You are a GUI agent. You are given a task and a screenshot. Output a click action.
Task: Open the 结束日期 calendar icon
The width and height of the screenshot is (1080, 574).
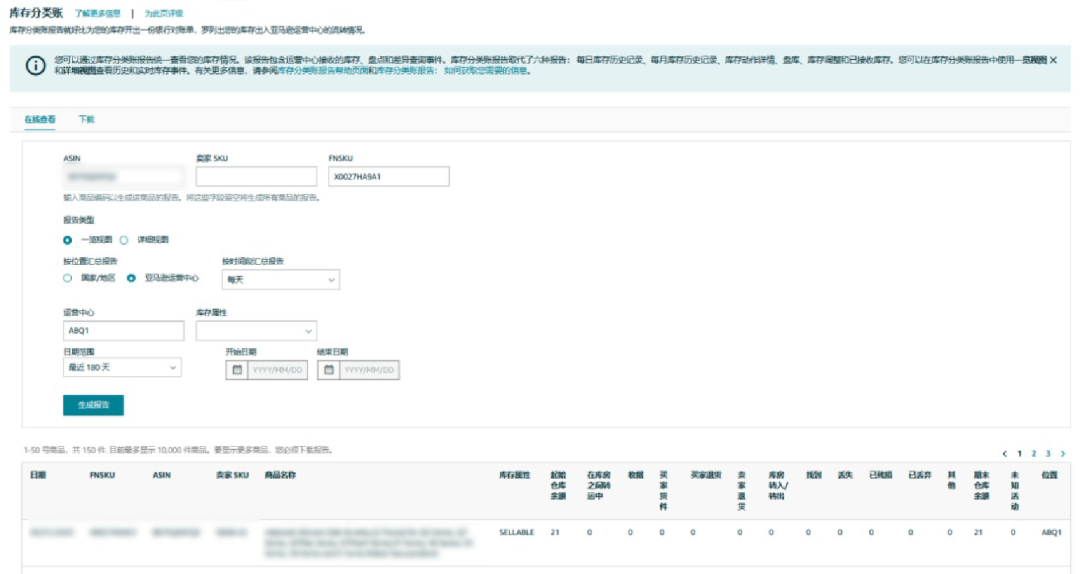pyautogui.click(x=329, y=370)
